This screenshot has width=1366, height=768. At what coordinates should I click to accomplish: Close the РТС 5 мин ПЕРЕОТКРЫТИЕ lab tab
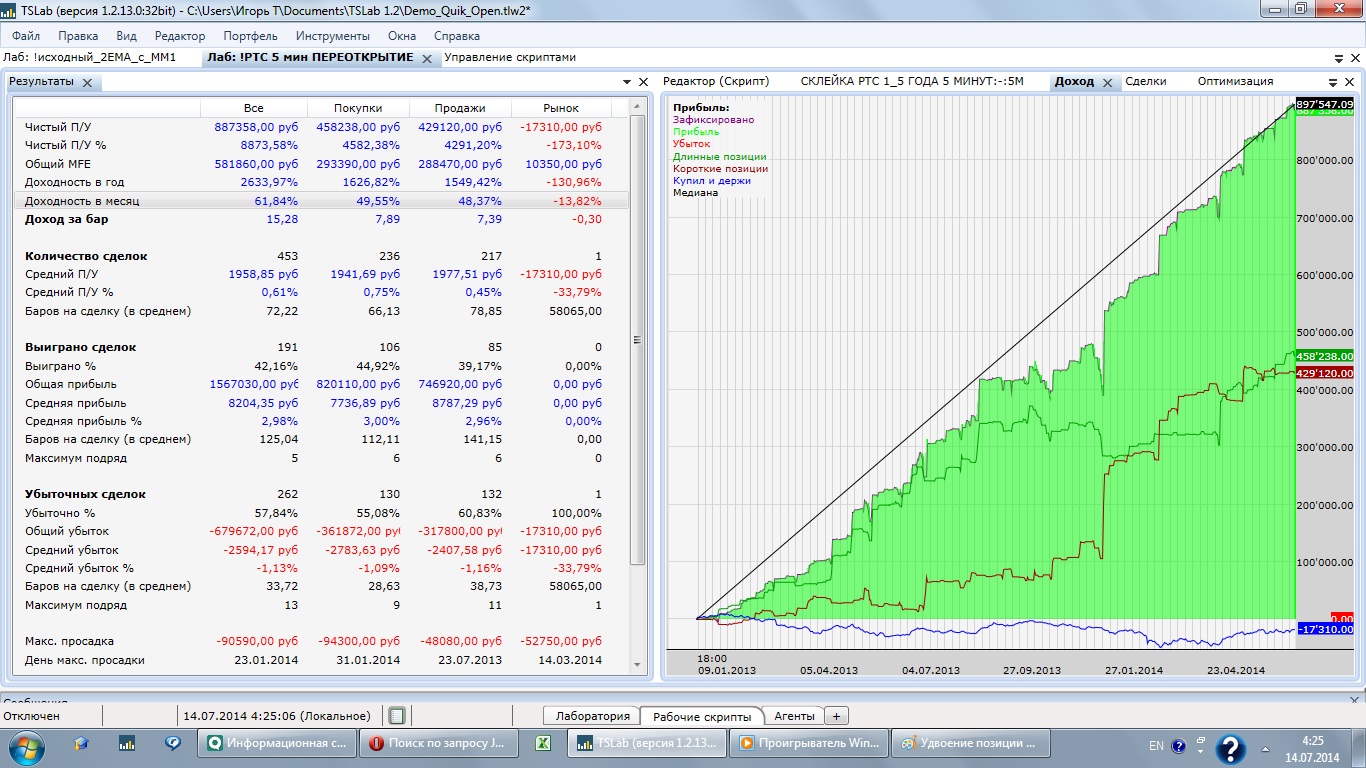coord(427,59)
